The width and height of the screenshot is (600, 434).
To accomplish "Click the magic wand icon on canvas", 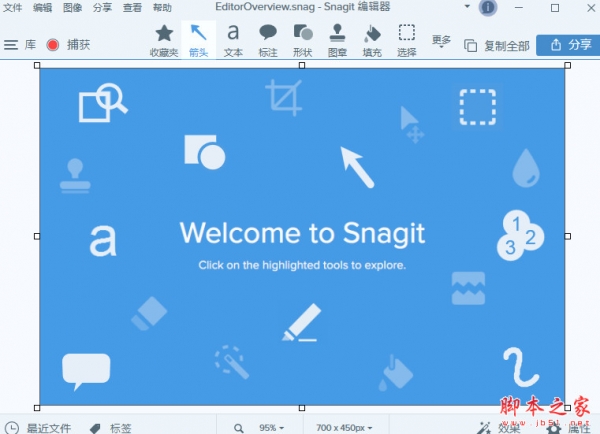I will [x=231, y=362].
